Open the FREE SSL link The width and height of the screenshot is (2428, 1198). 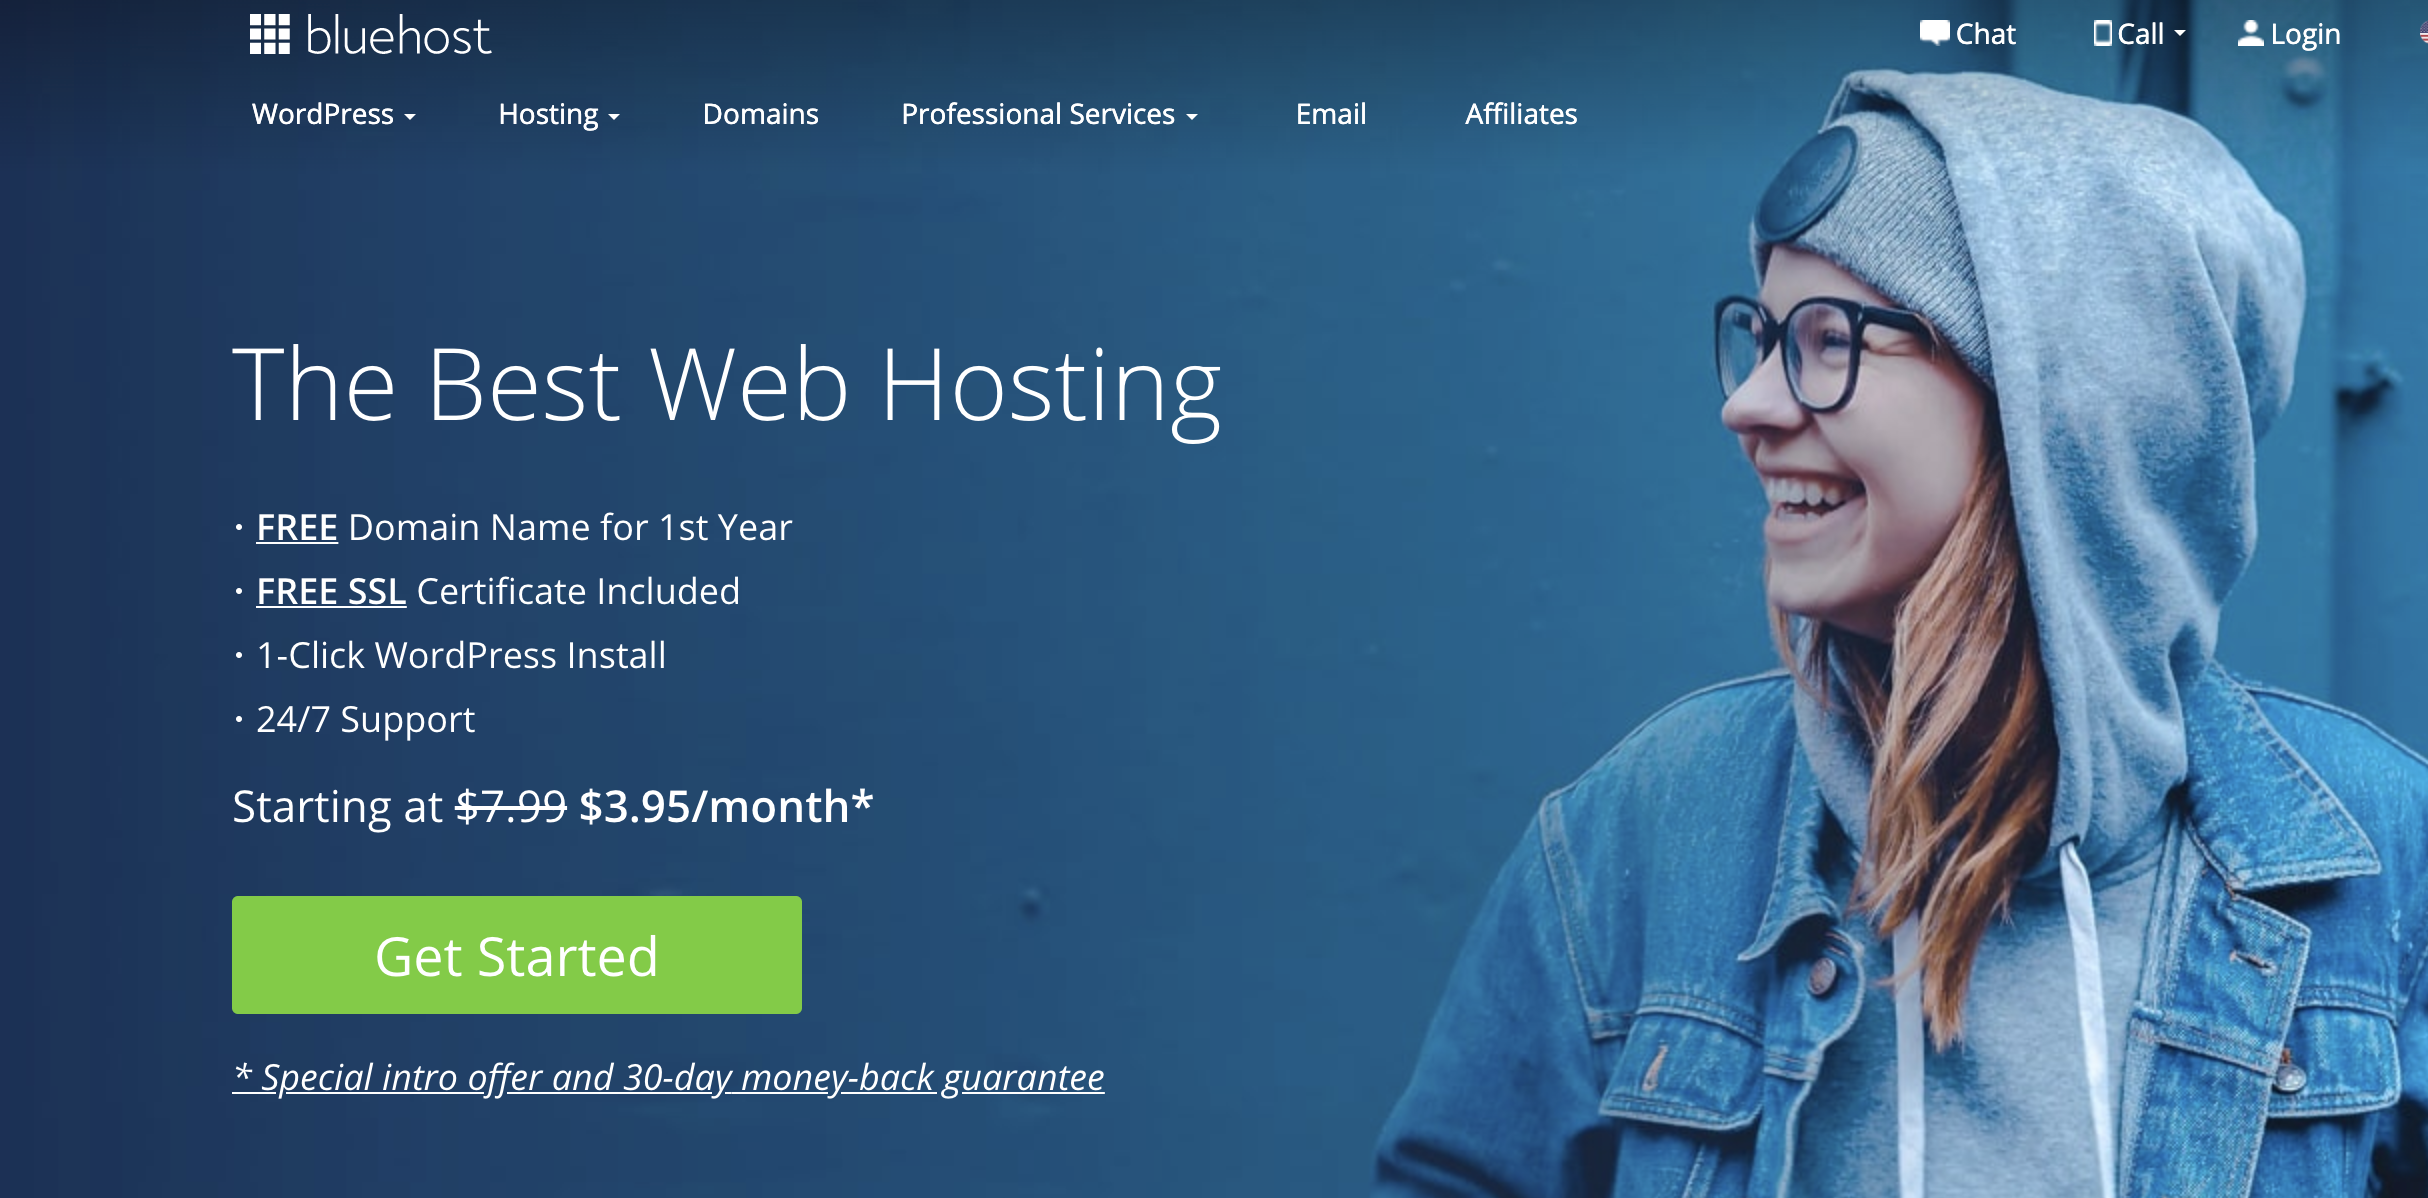click(331, 591)
